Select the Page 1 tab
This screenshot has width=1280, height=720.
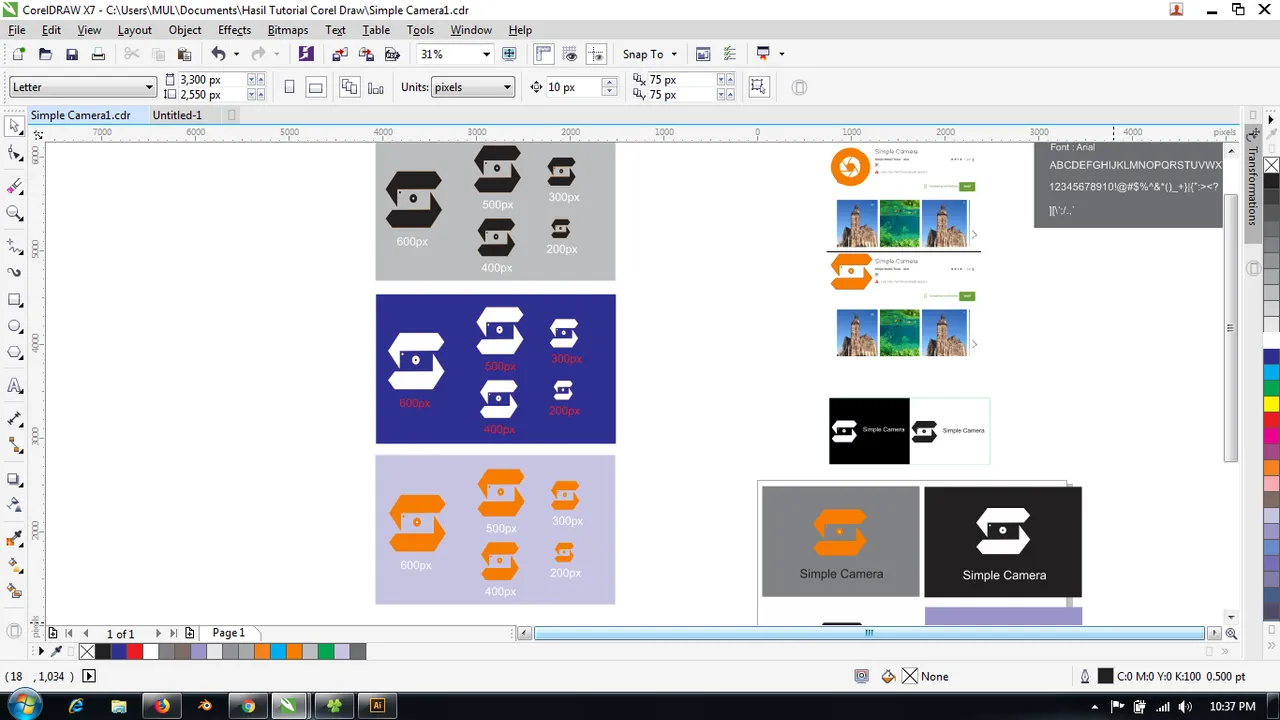pos(228,633)
